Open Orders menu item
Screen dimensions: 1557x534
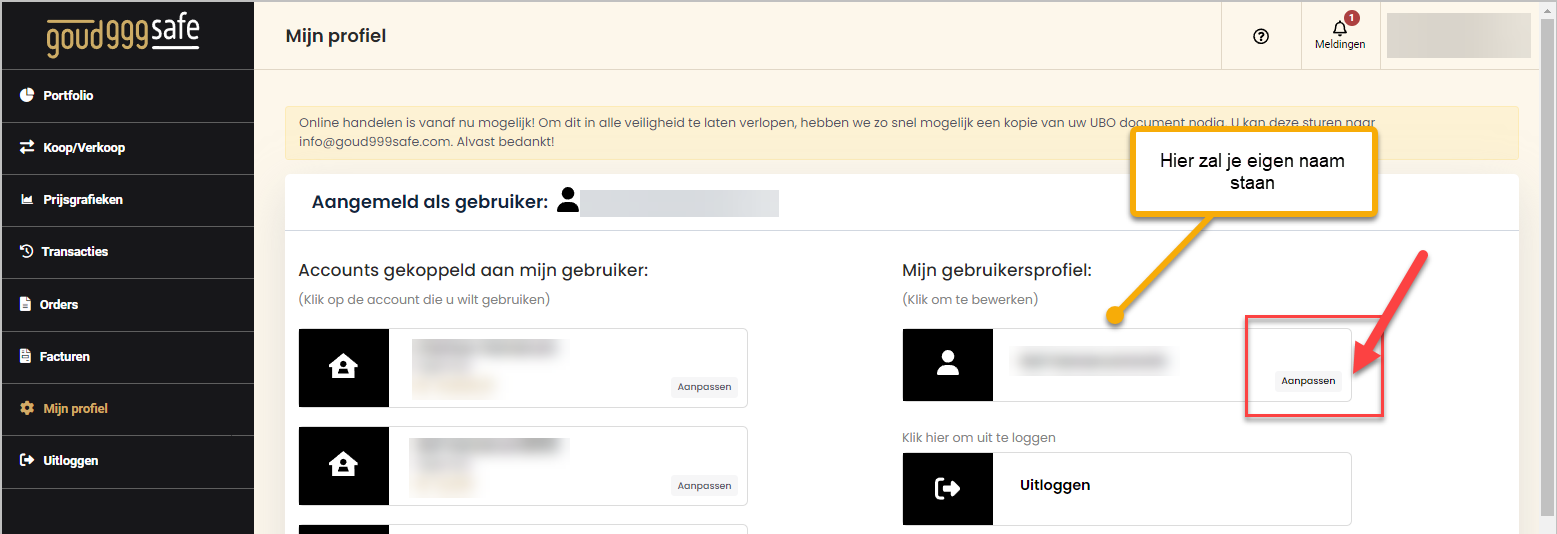click(x=127, y=305)
